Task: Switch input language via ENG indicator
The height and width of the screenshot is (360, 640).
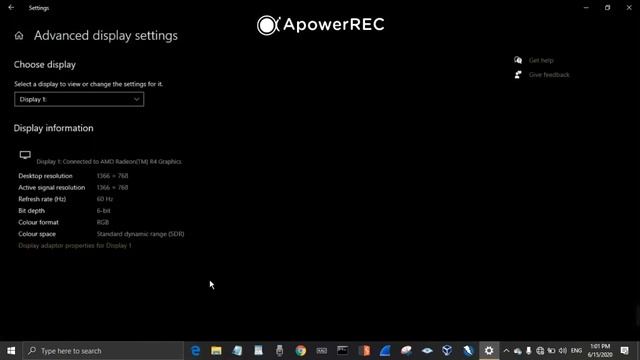Action: click(x=576, y=351)
